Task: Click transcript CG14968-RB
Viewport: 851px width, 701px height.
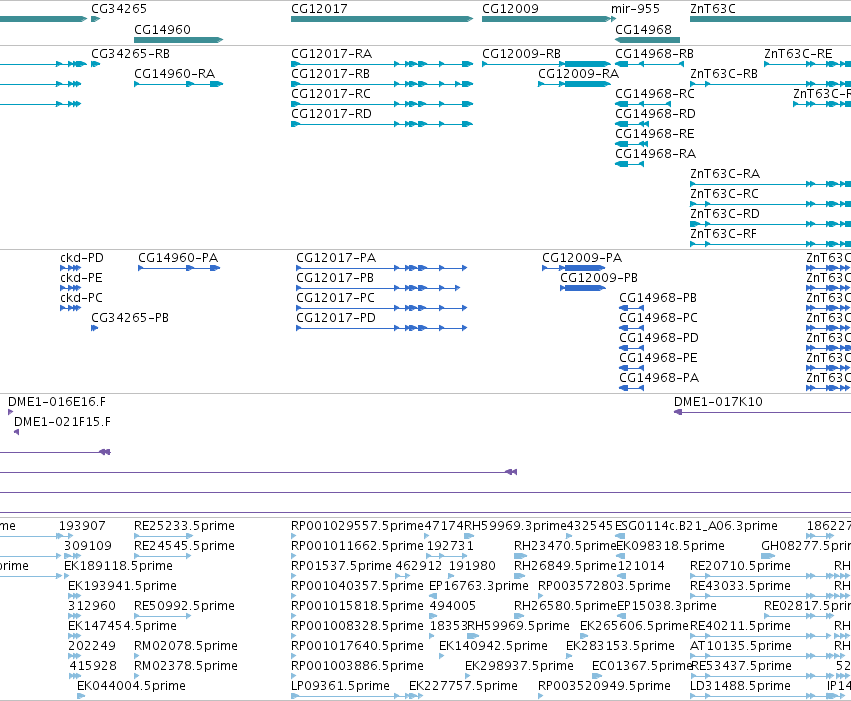Action: [654, 54]
